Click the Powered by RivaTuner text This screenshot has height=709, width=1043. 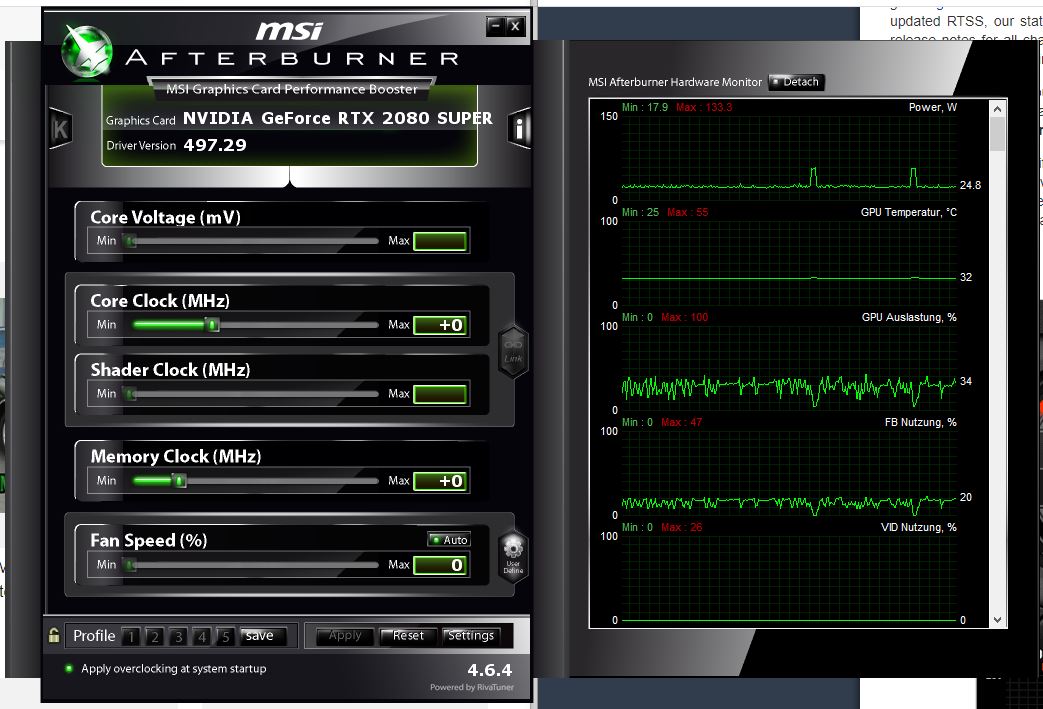(x=472, y=687)
